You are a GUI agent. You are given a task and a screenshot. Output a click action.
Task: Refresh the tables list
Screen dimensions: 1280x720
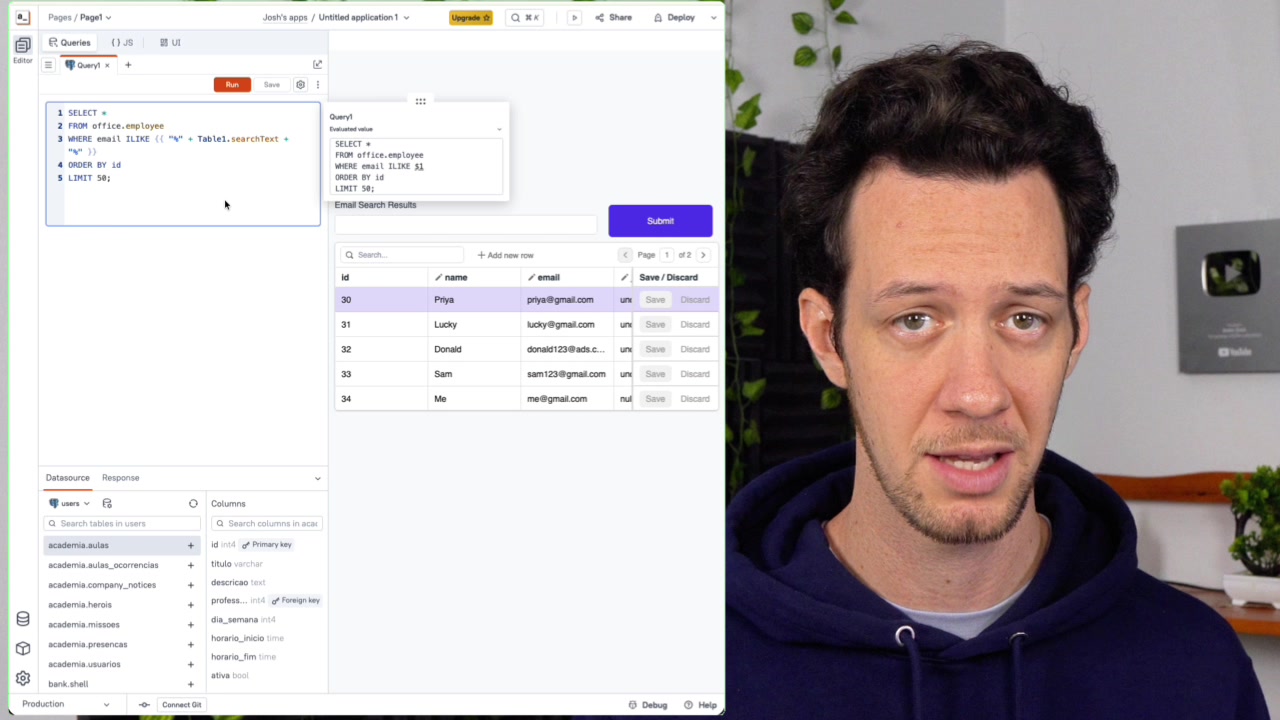tap(193, 503)
